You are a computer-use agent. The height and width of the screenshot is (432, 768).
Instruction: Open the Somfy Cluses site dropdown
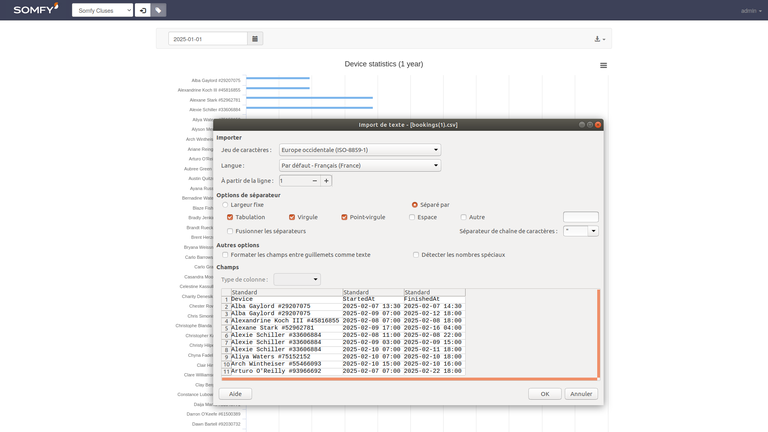(x=102, y=10)
